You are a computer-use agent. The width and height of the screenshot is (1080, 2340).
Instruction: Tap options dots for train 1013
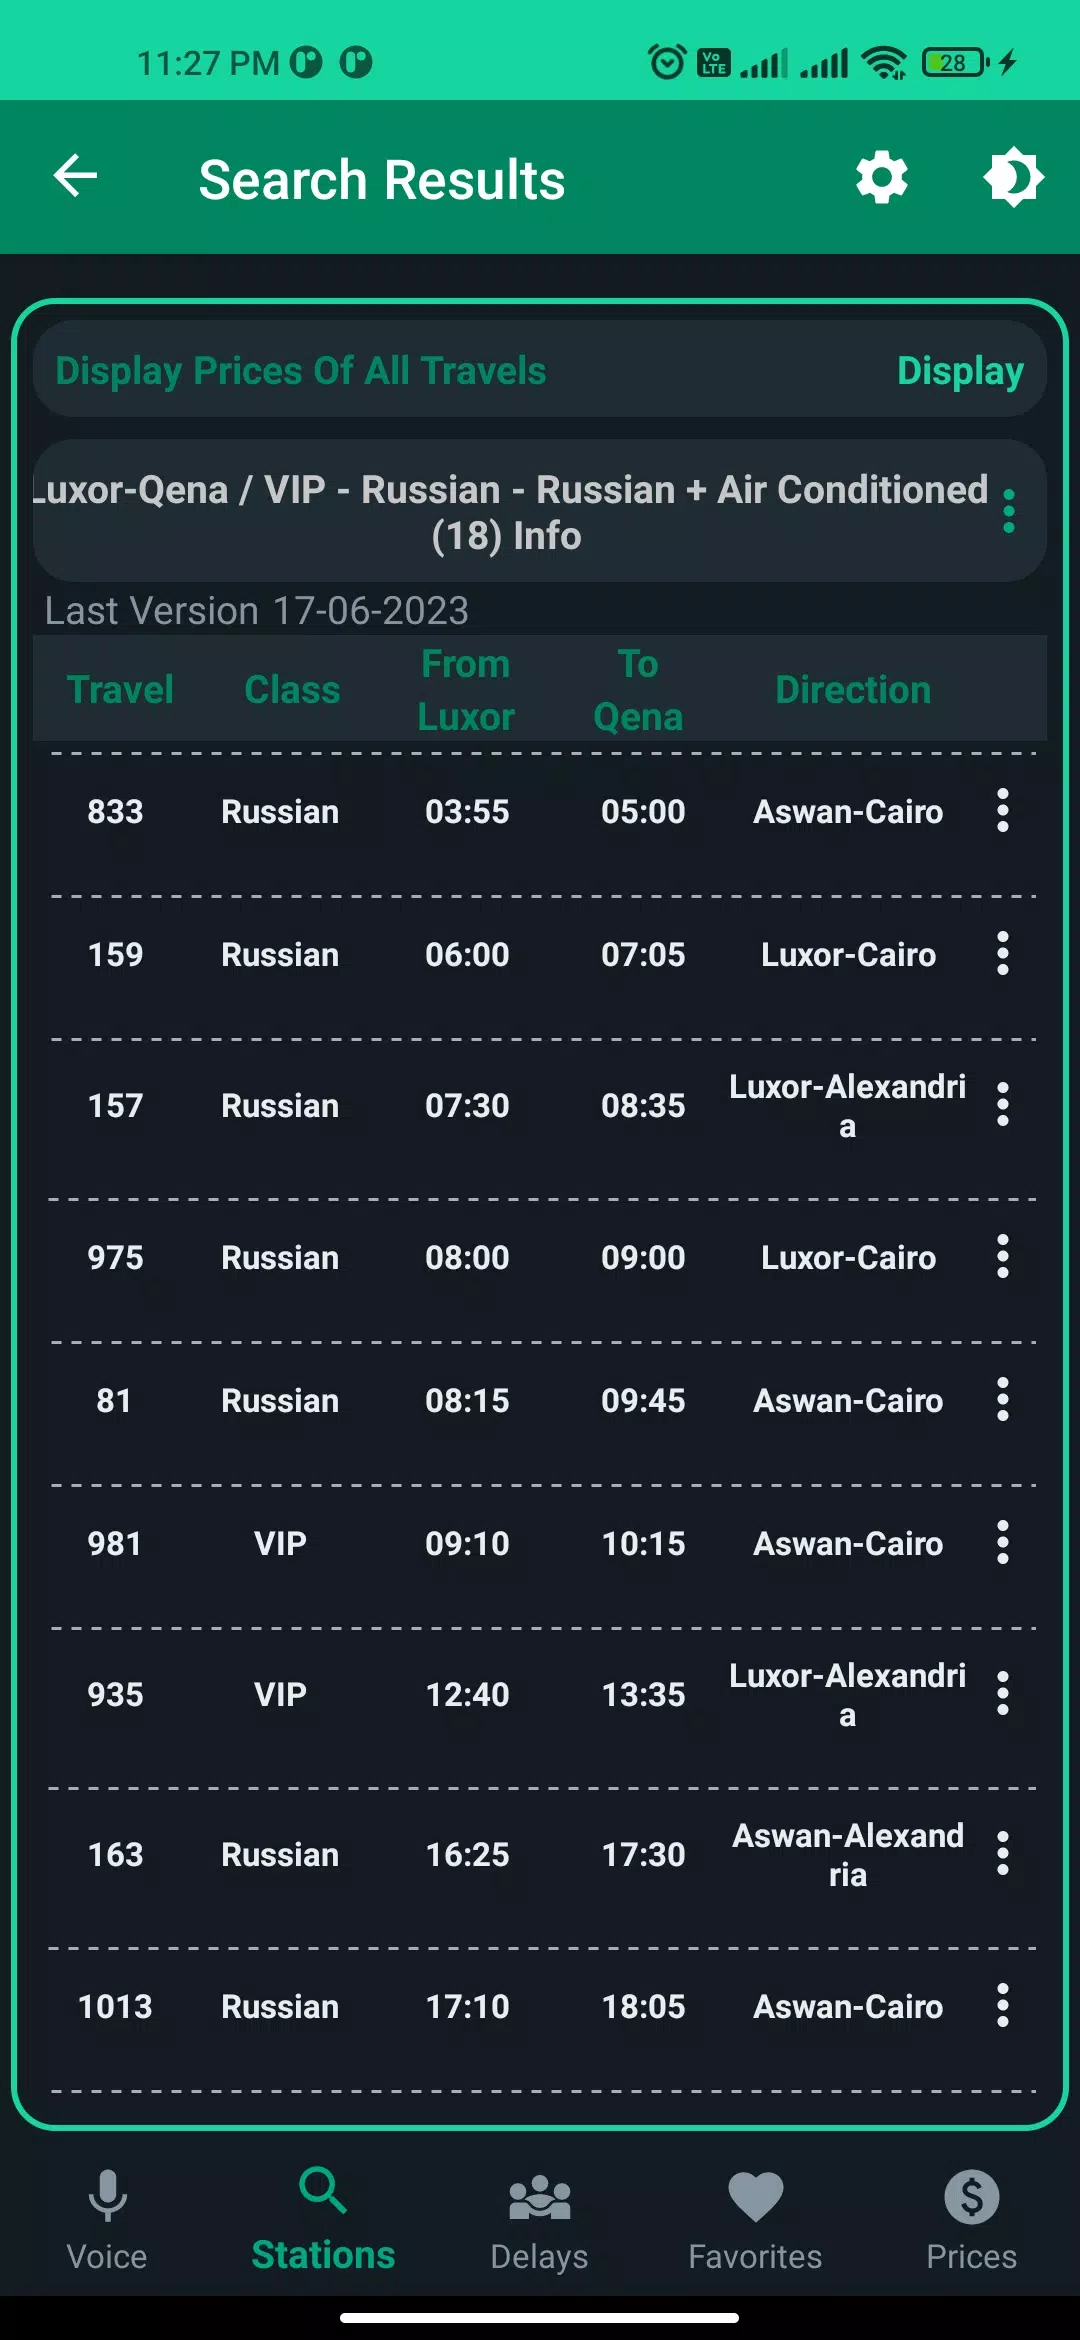[x=1002, y=2006]
